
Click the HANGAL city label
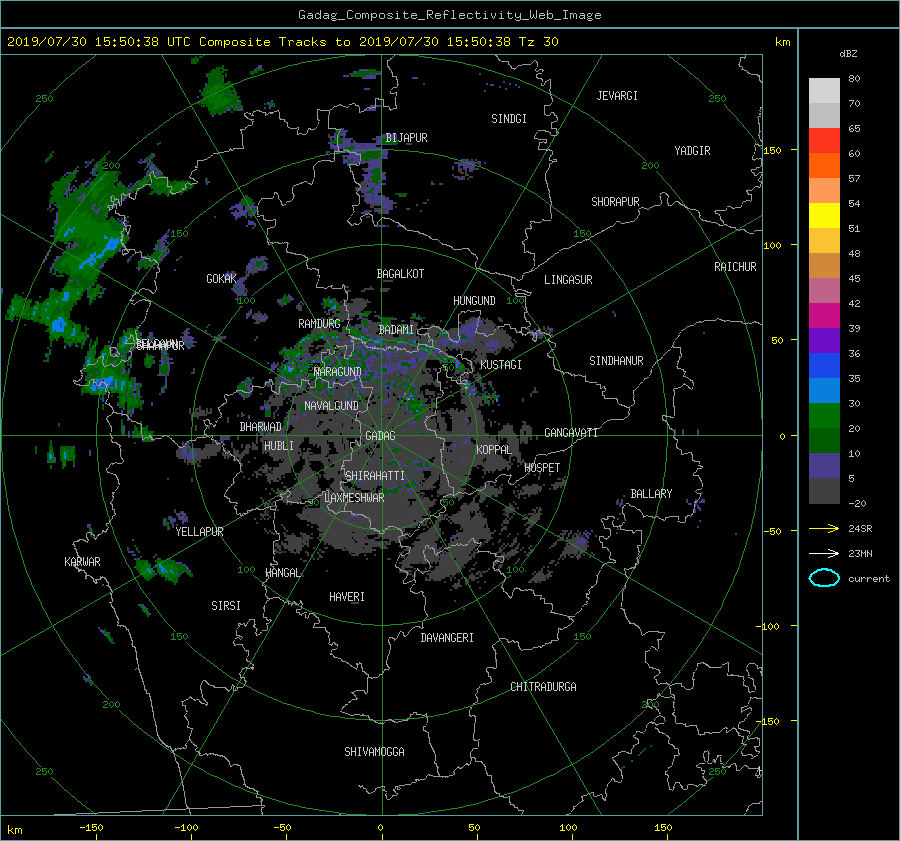point(283,573)
